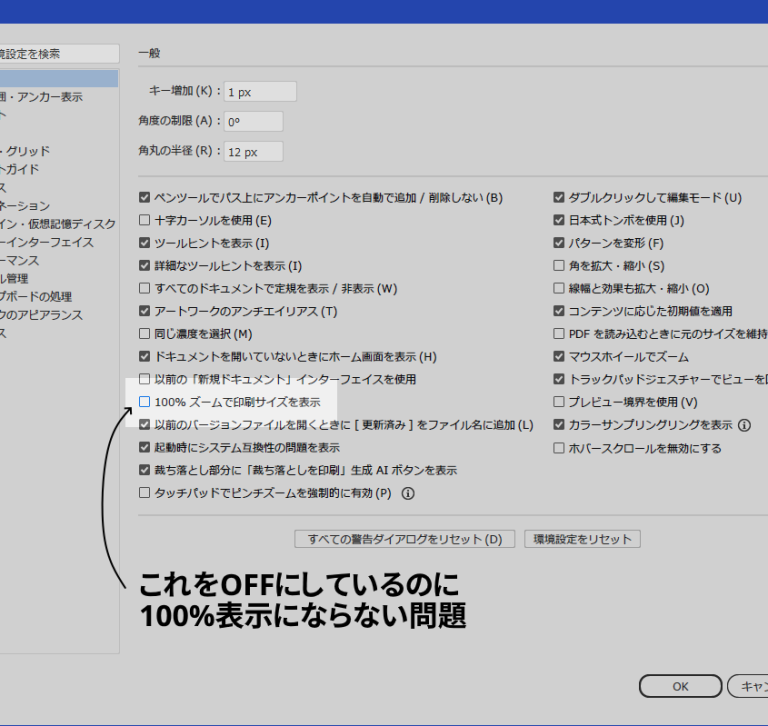
Task: Select パフォーマンス sidebar category
Action: click(20, 260)
